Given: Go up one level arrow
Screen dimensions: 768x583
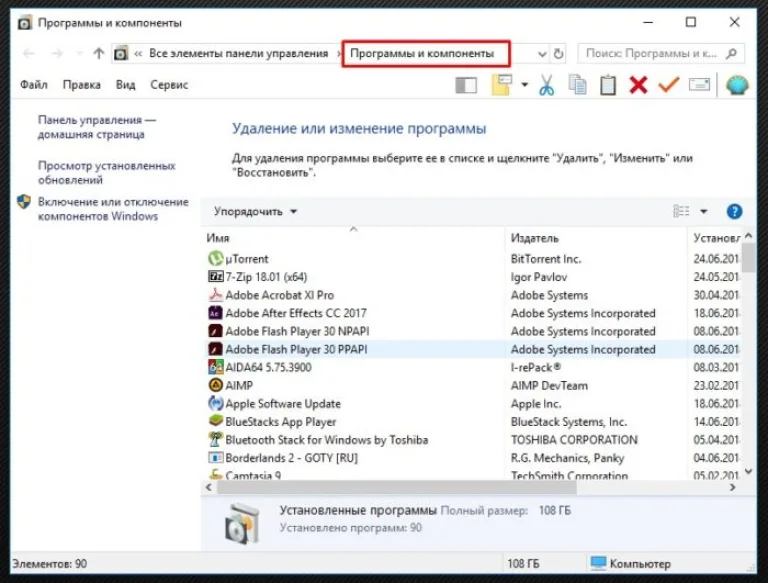Looking at the screenshot, I should (x=98, y=53).
